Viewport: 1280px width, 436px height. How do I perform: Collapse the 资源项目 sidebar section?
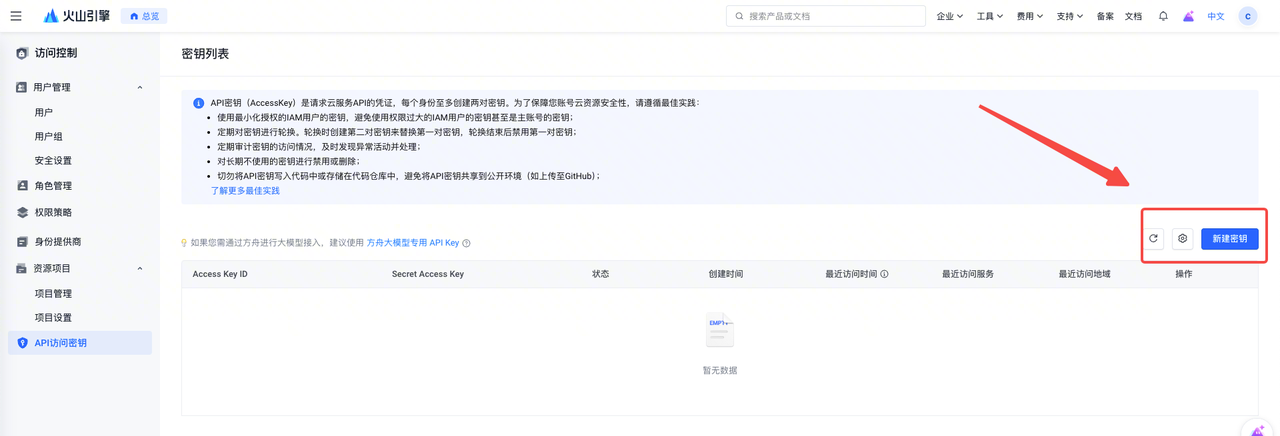pos(139,269)
